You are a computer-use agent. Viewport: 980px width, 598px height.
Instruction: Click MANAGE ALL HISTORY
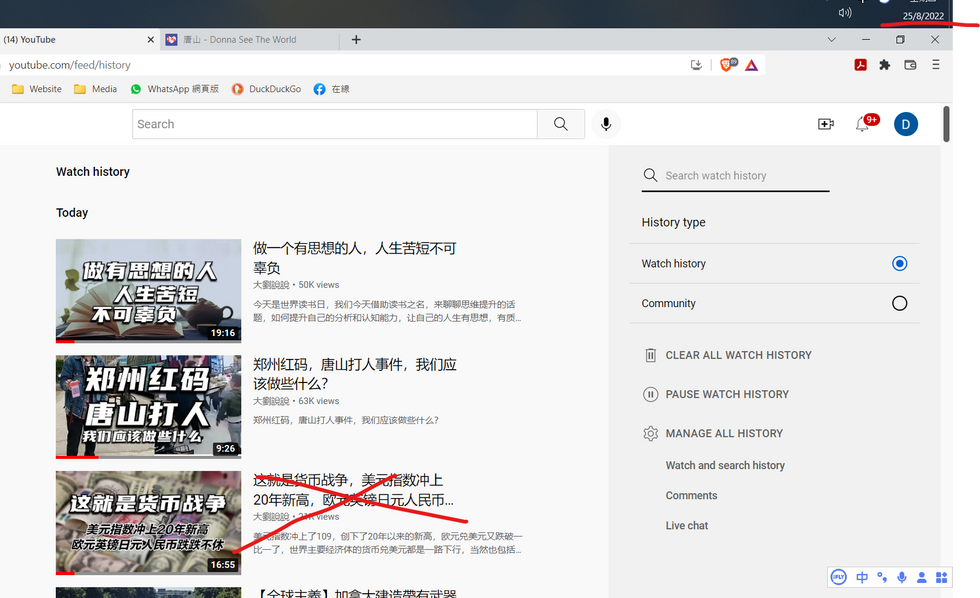[724, 433]
